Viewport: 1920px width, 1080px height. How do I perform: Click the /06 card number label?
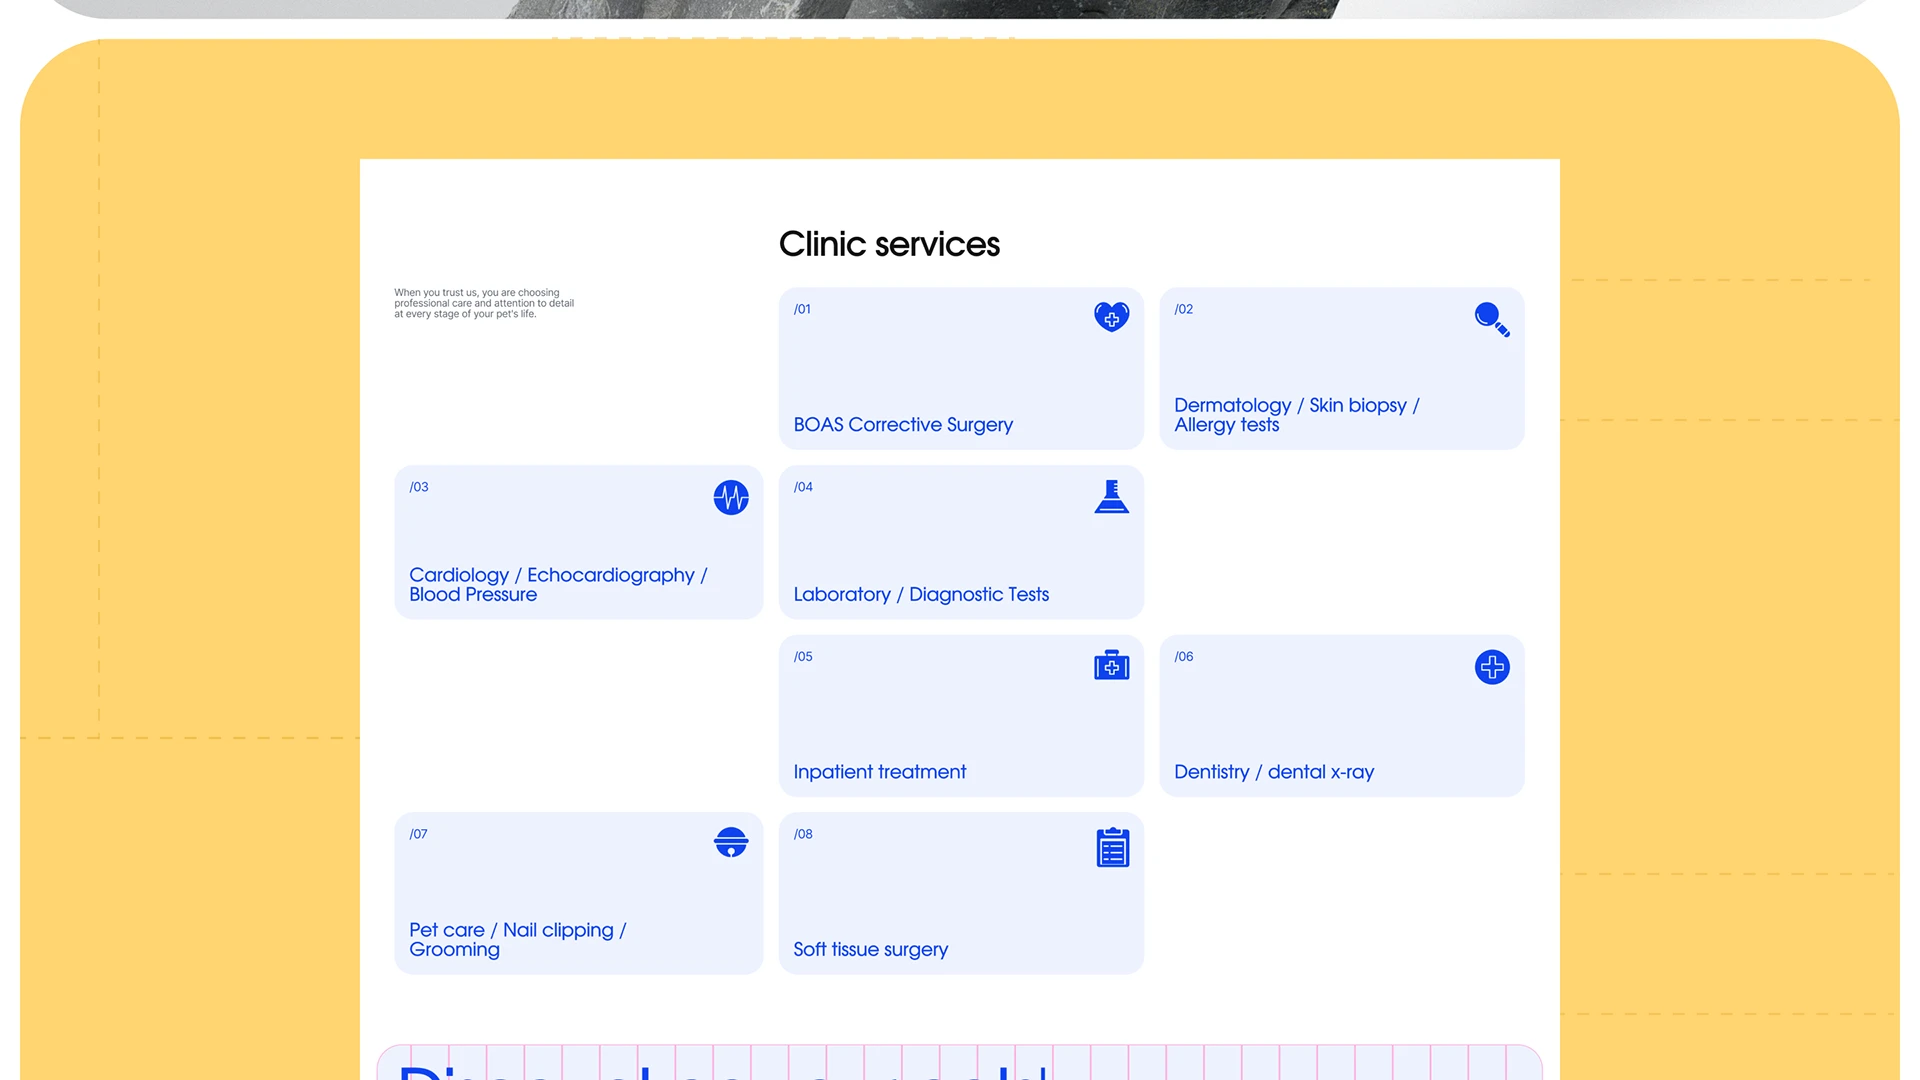(1183, 656)
